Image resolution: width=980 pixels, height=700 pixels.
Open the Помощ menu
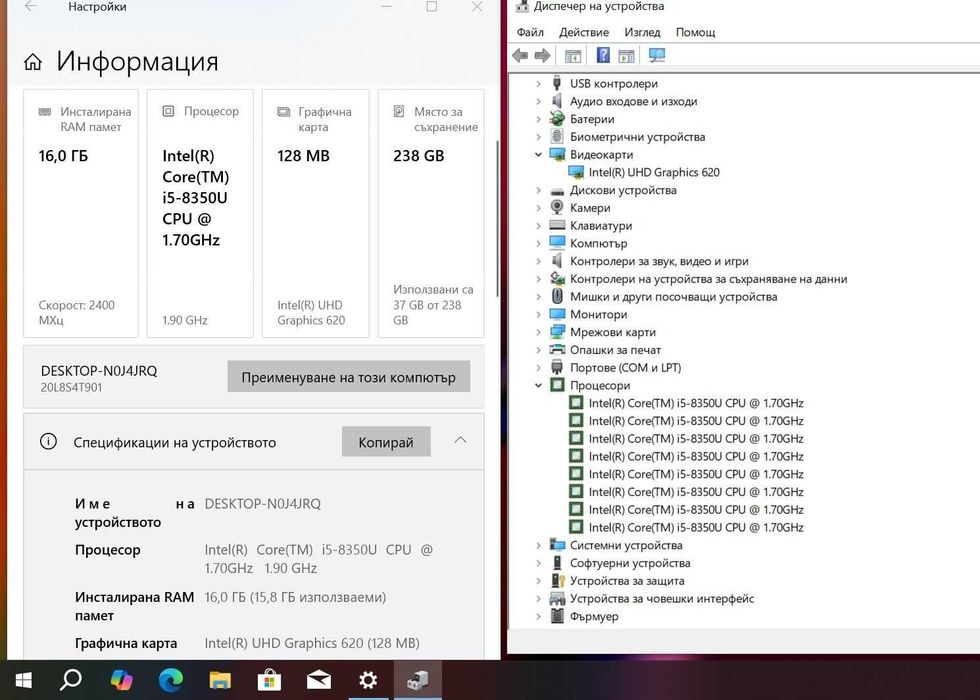(695, 32)
